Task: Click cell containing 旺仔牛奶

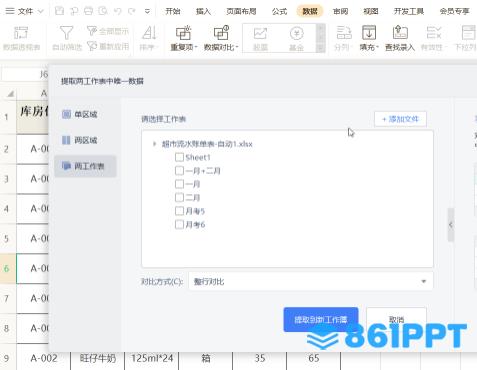Action: point(98,358)
